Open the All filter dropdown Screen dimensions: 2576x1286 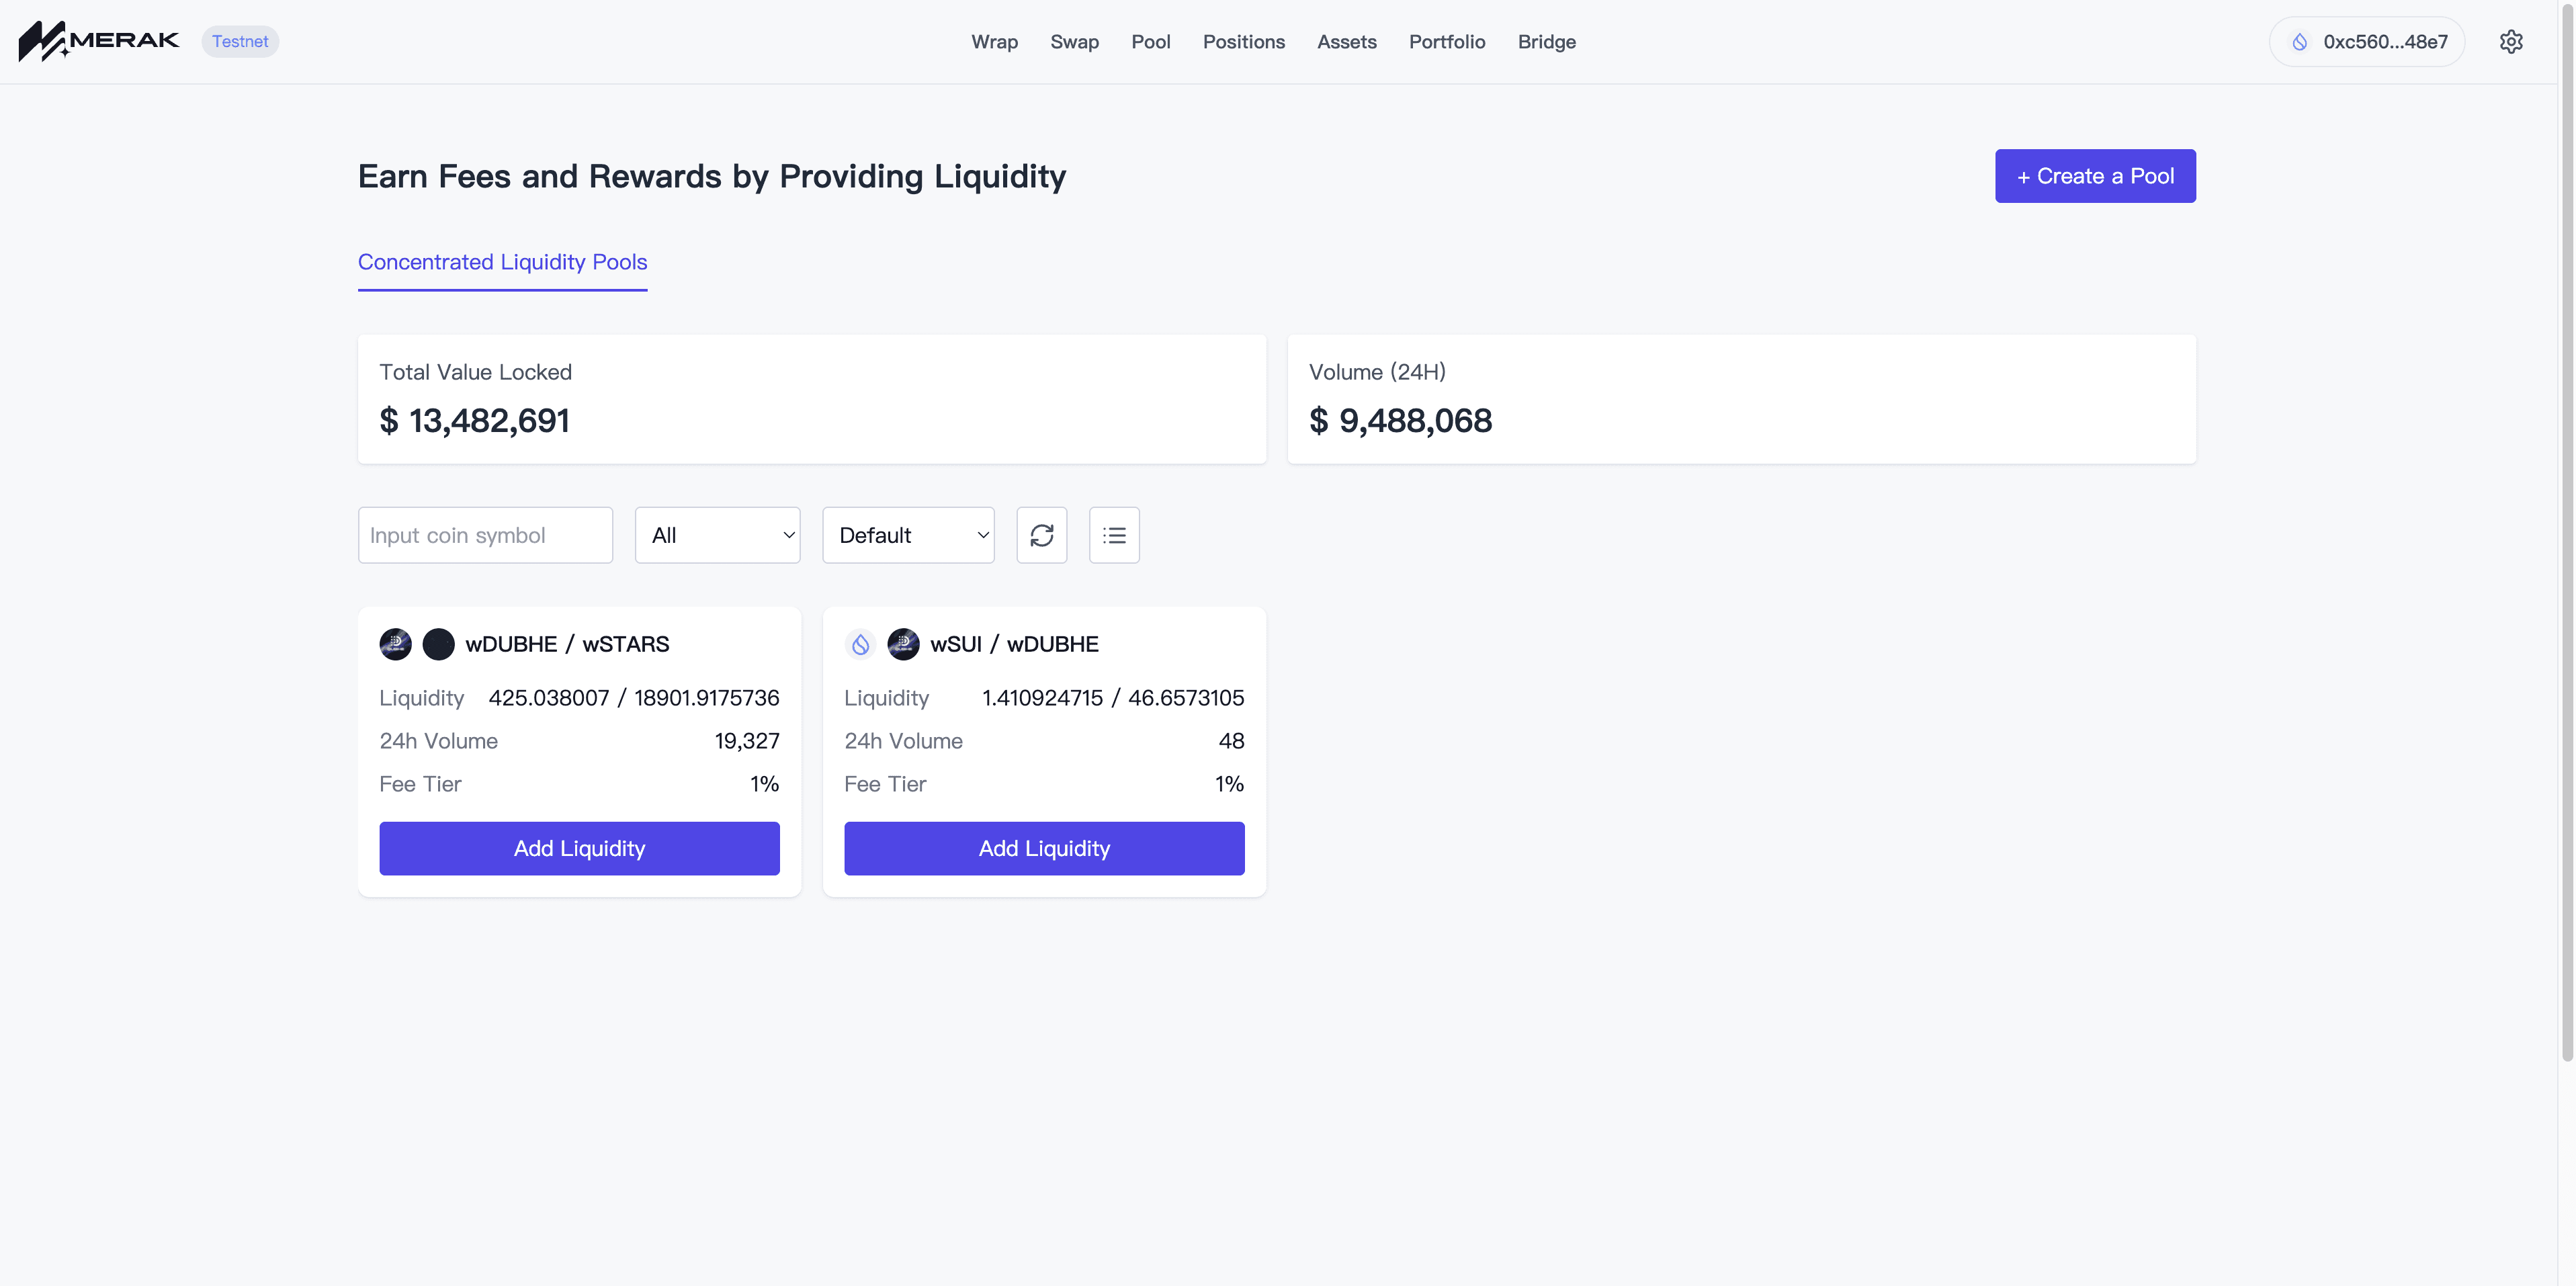717,535
